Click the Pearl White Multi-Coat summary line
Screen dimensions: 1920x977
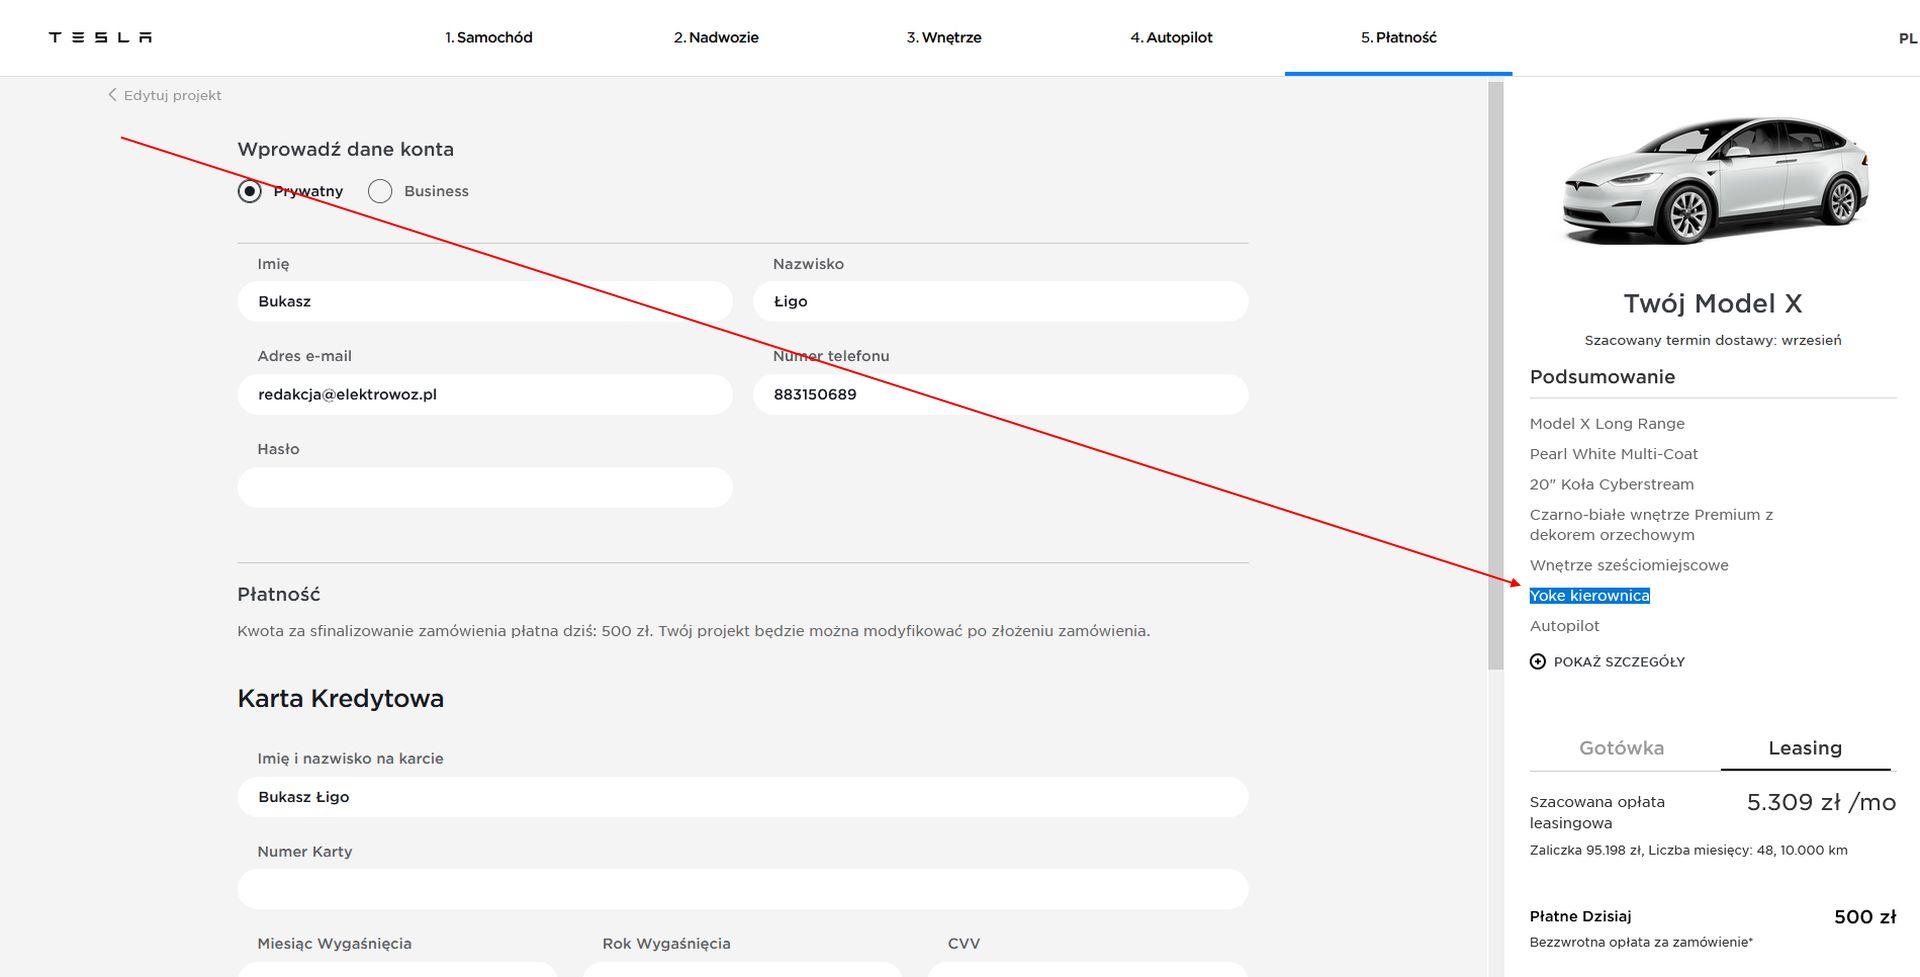pyautogui.click(x=1614, y=454)
